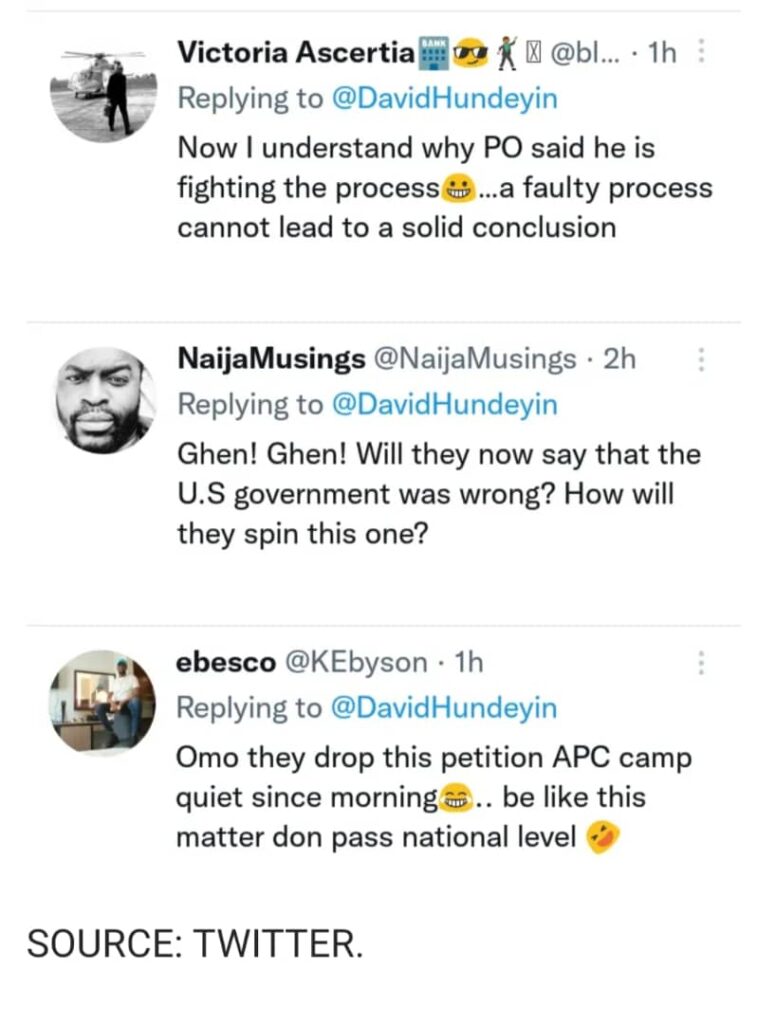Open the tweet about APC camp quiet

click(x=430, y=798)
